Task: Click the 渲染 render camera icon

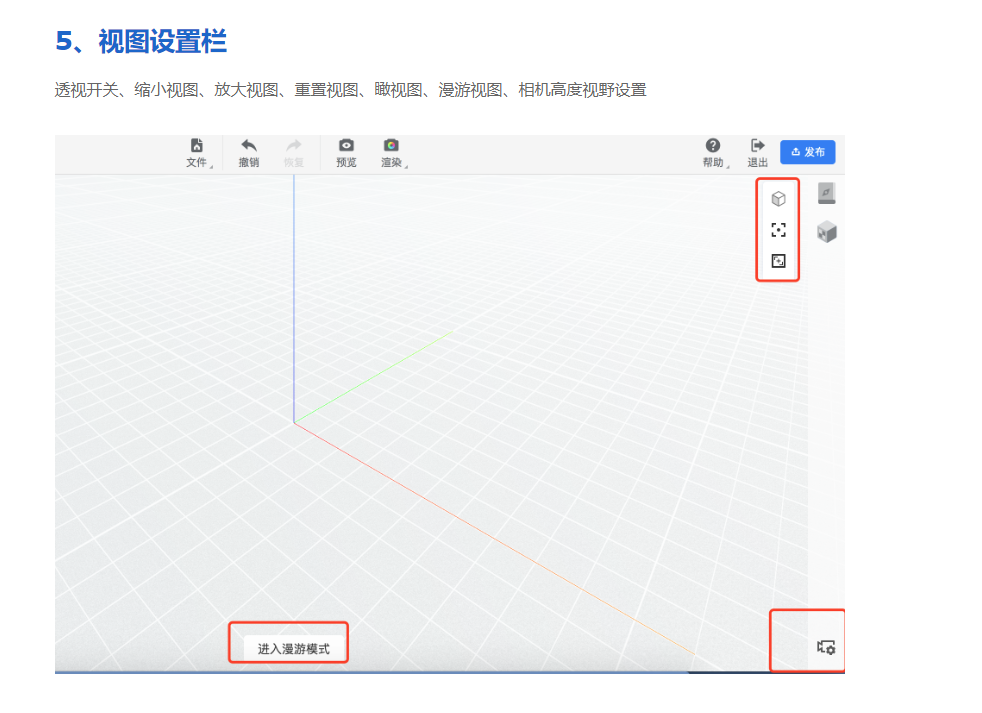Action: tap(390, 146)
